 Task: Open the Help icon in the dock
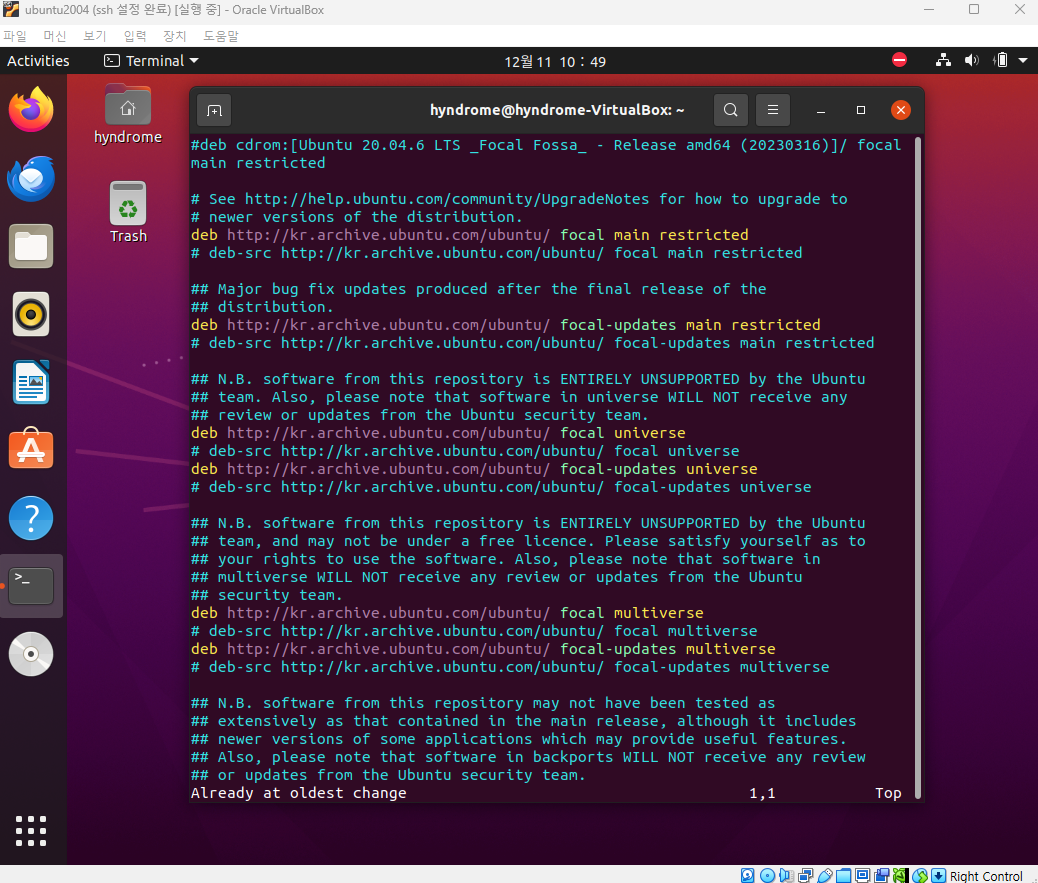[x=31, y=518]
